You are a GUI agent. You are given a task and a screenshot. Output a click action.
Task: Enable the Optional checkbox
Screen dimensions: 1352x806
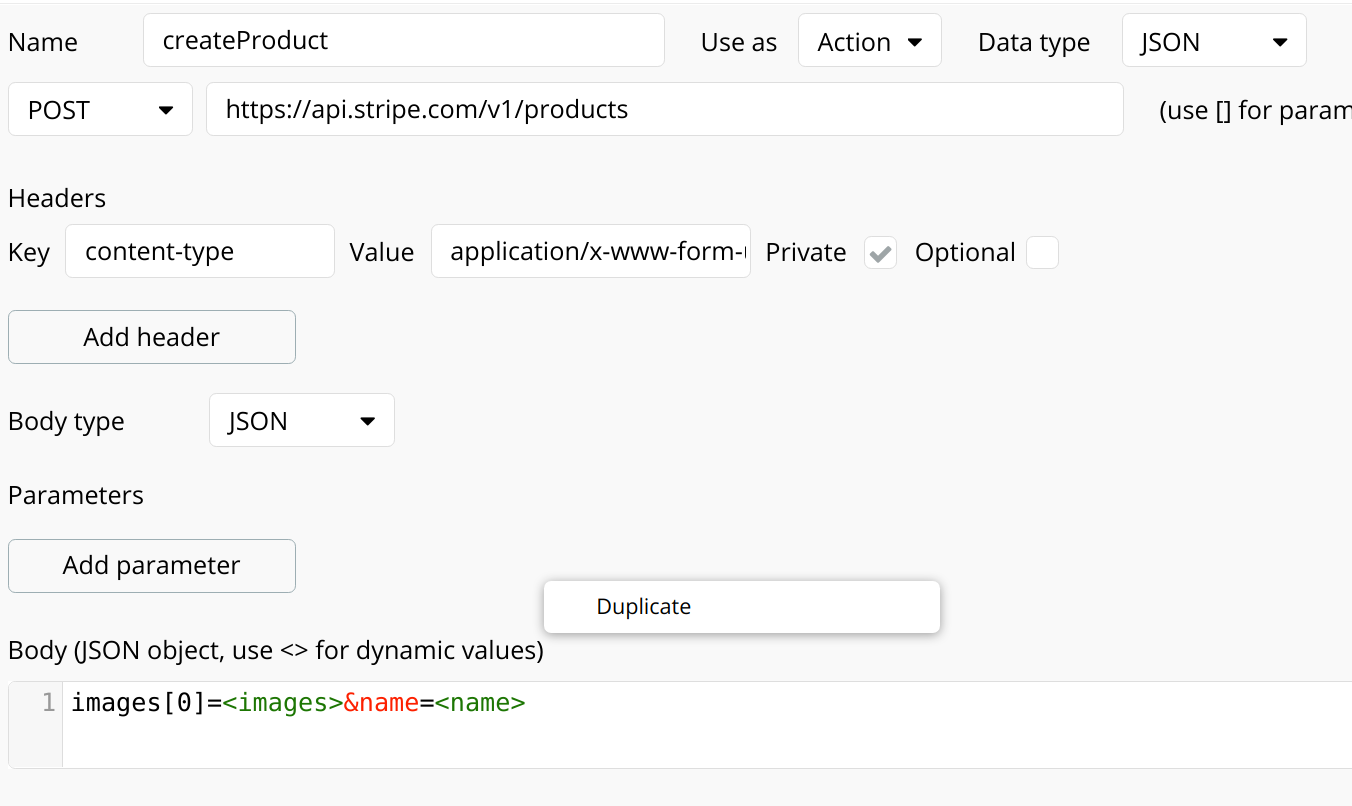click(1042, 253)
